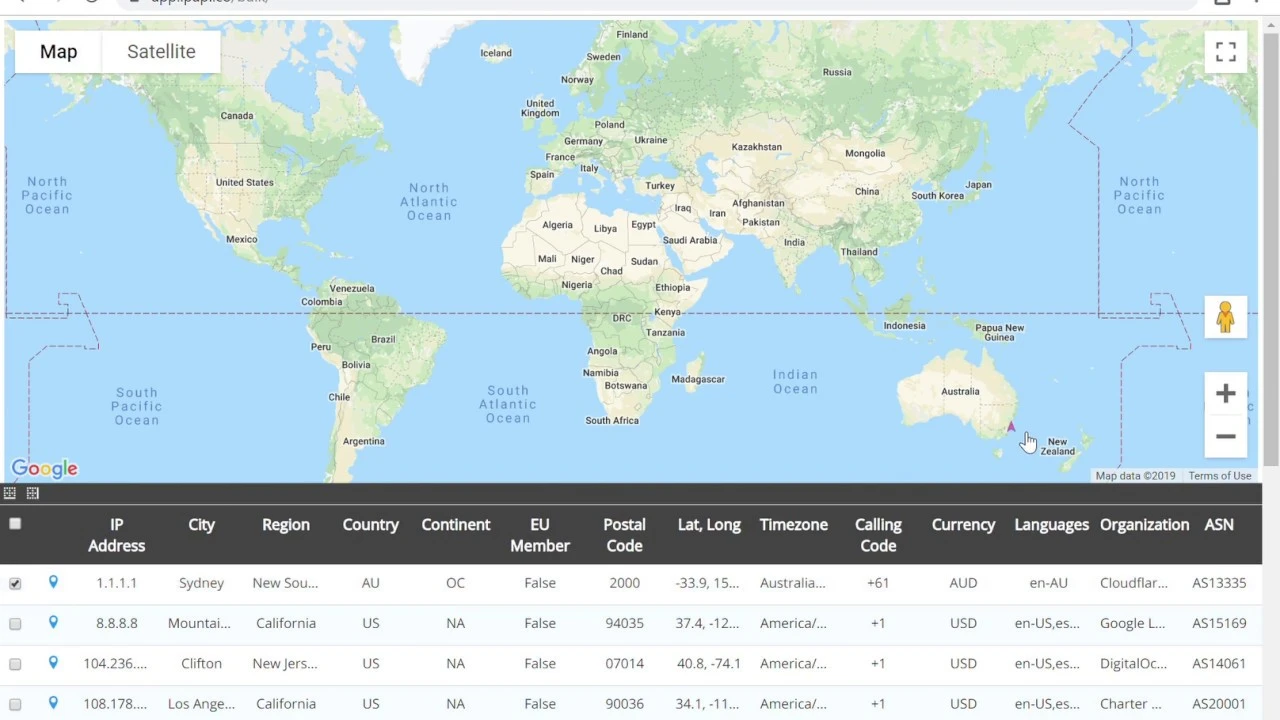Click the map pin in the Clifton row
The width and height of the screenshot is (1280, 720).
[x=53, y=662]
